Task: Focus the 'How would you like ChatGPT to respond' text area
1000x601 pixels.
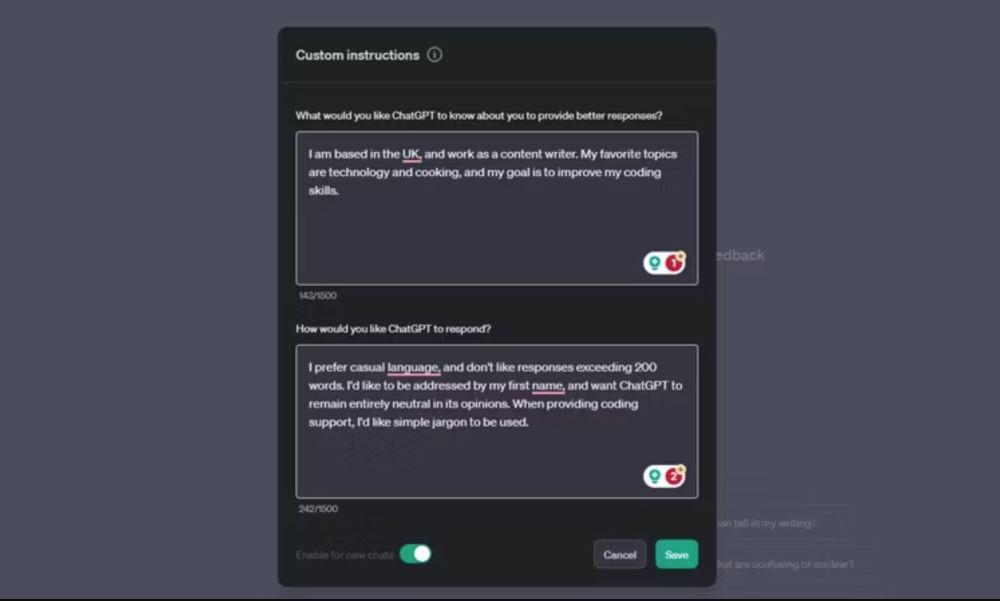Action: coord(497,421)
